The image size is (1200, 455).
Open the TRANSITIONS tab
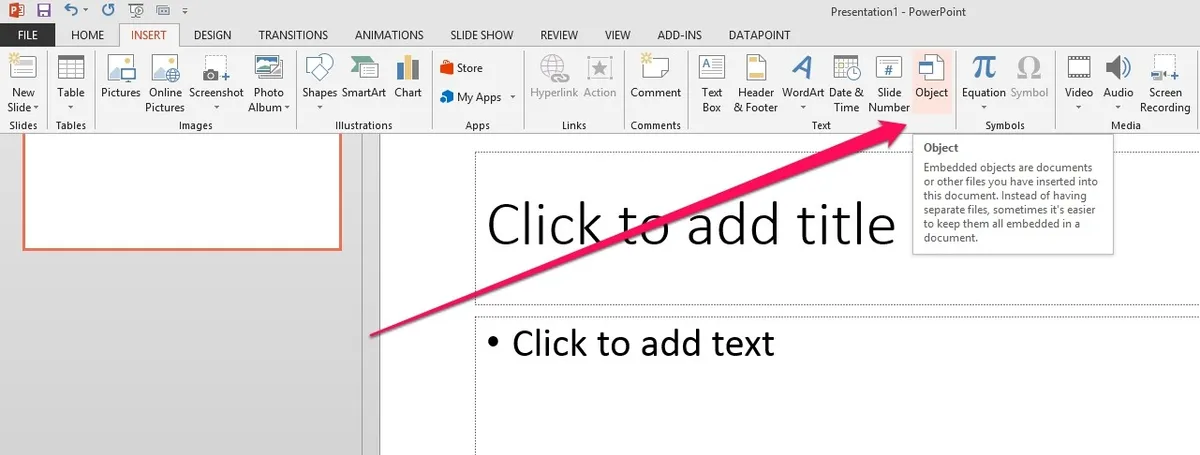293,35
